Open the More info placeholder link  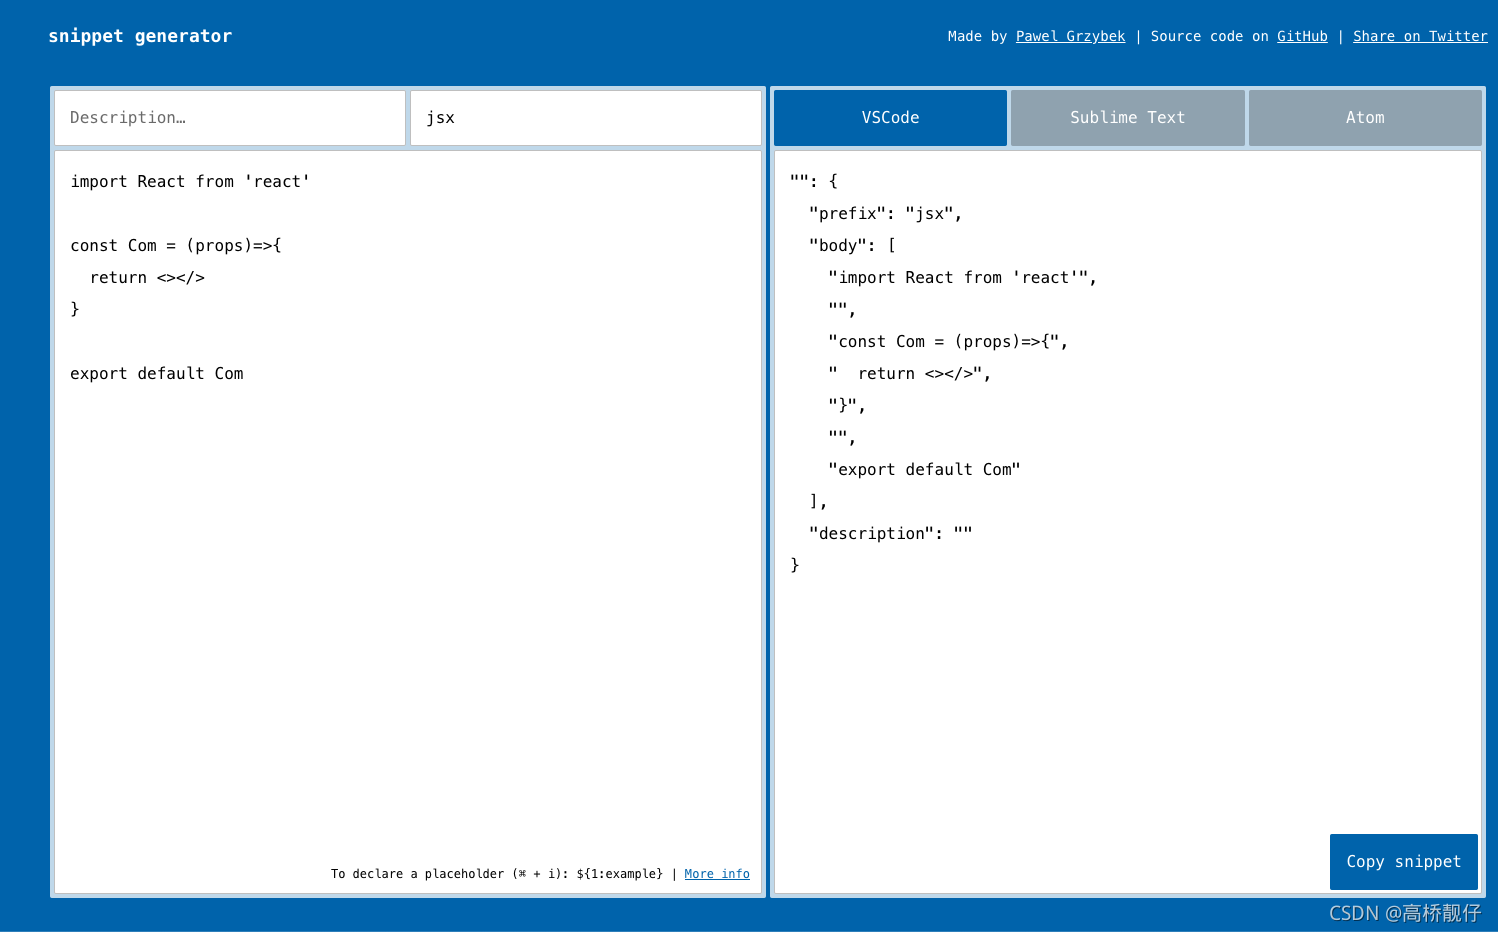pyautogui.click(x=717, y=874)
